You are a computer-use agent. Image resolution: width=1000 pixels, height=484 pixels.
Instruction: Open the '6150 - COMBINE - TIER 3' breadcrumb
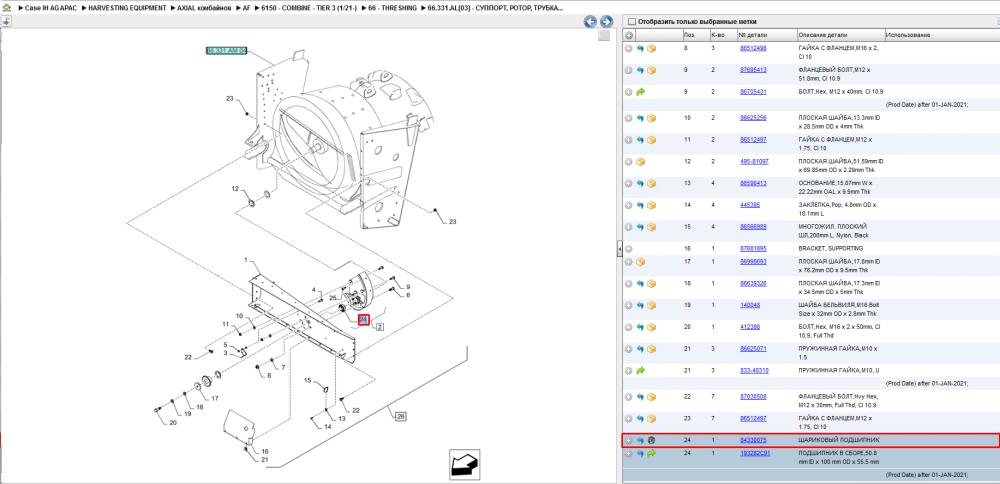point(308,9)
